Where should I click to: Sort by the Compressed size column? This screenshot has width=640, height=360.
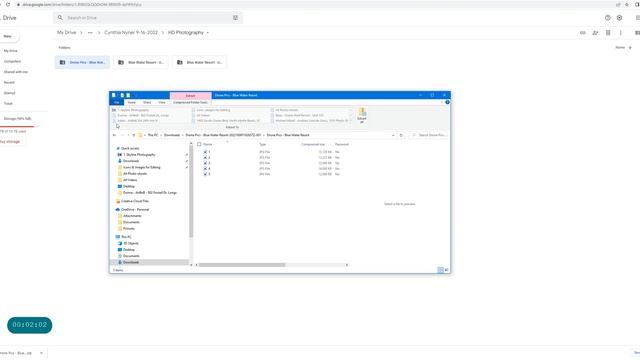click(313, 144)
